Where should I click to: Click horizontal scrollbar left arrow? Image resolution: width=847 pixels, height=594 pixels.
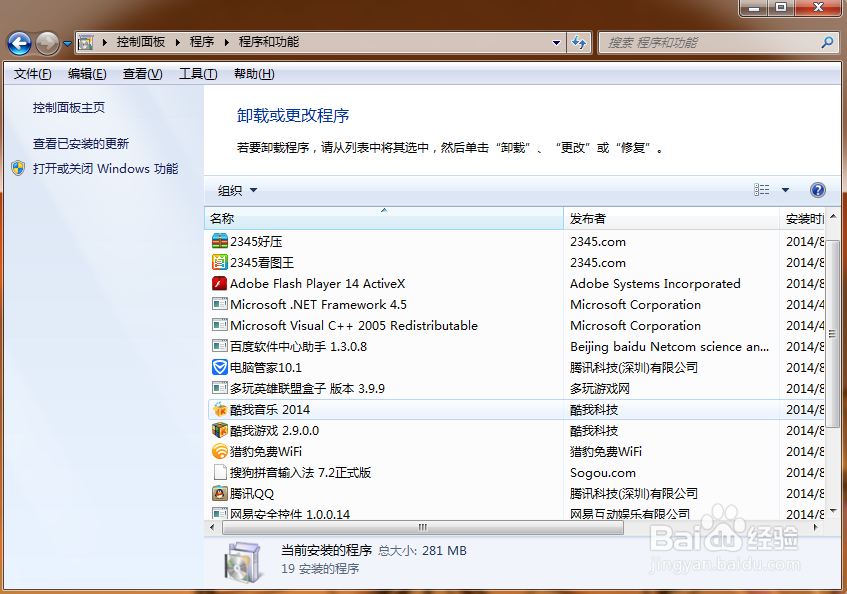click(212, 527)
